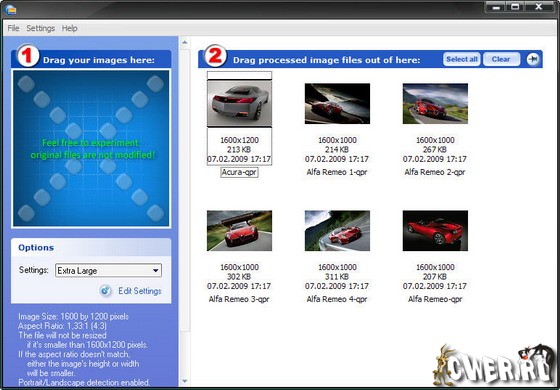Click the Image Size 1600 by 1200 text

74,316
